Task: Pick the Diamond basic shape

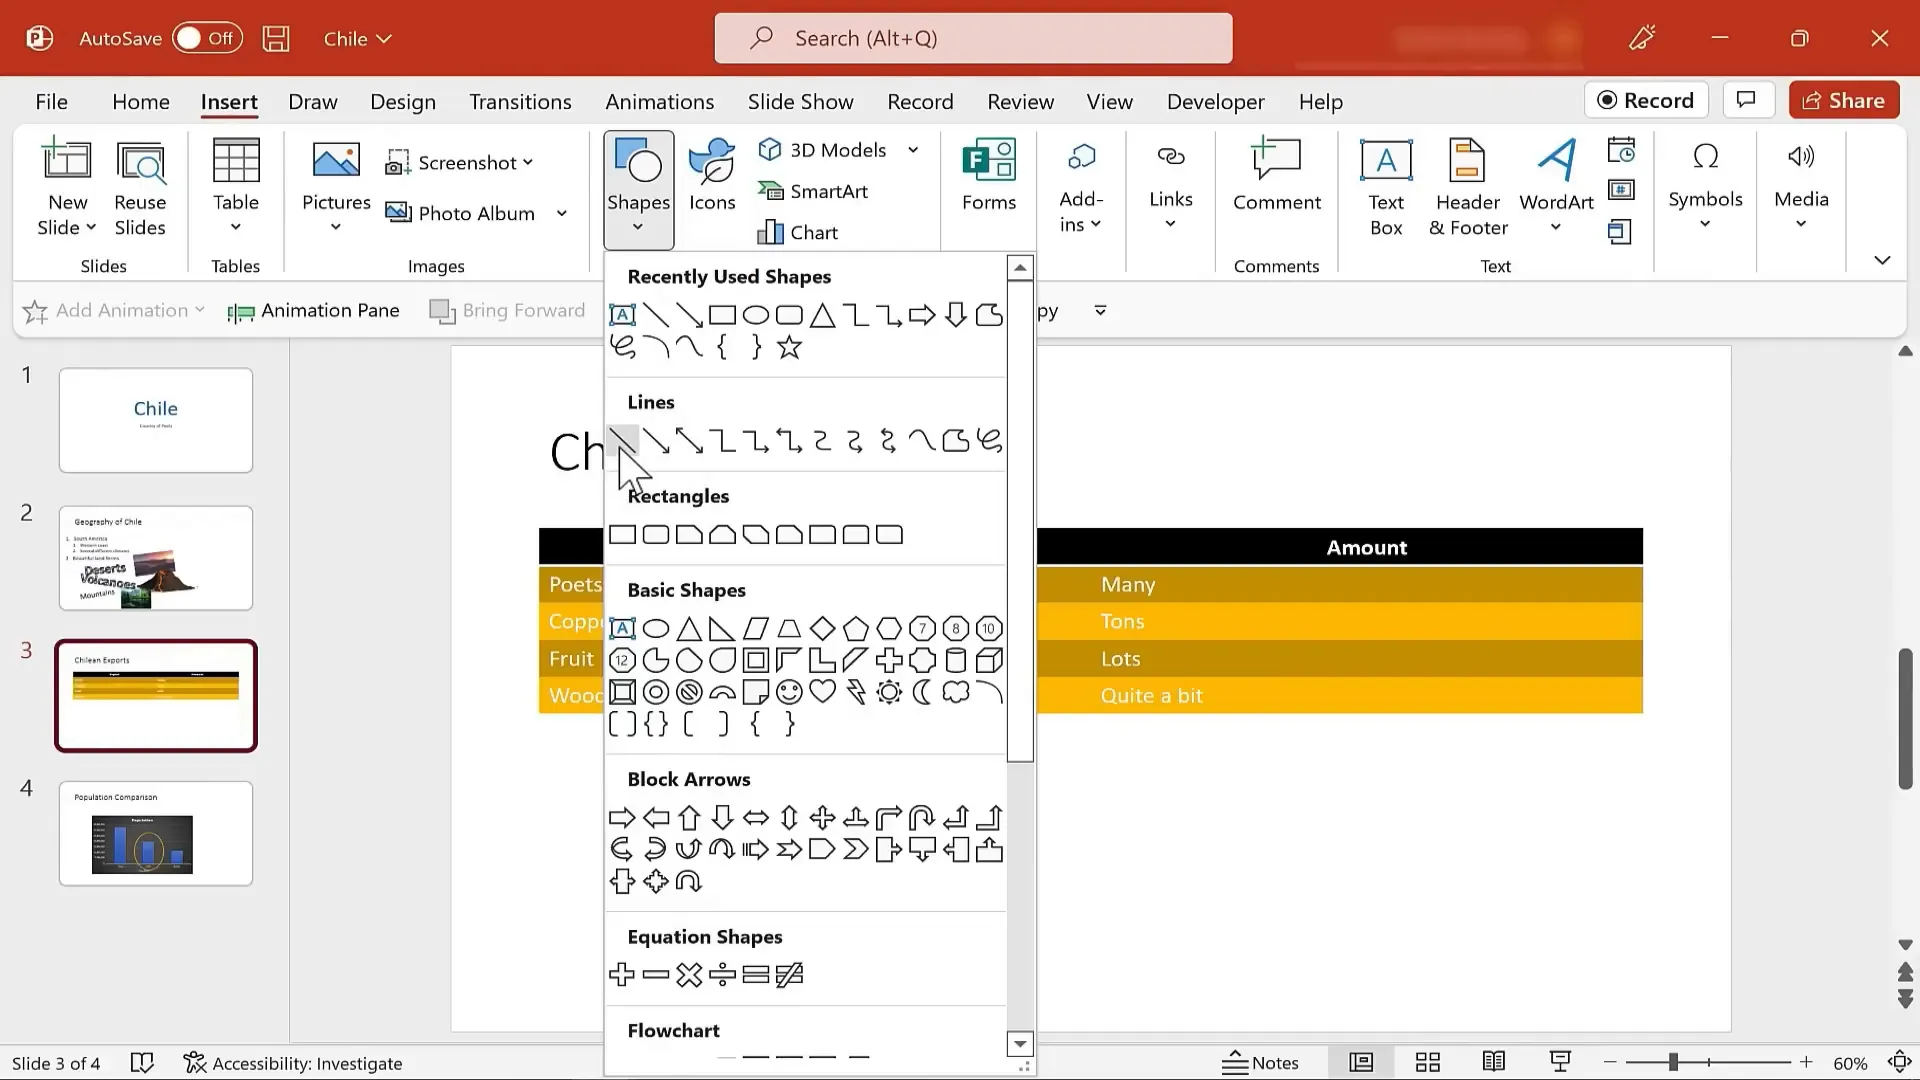Action: 822,628
